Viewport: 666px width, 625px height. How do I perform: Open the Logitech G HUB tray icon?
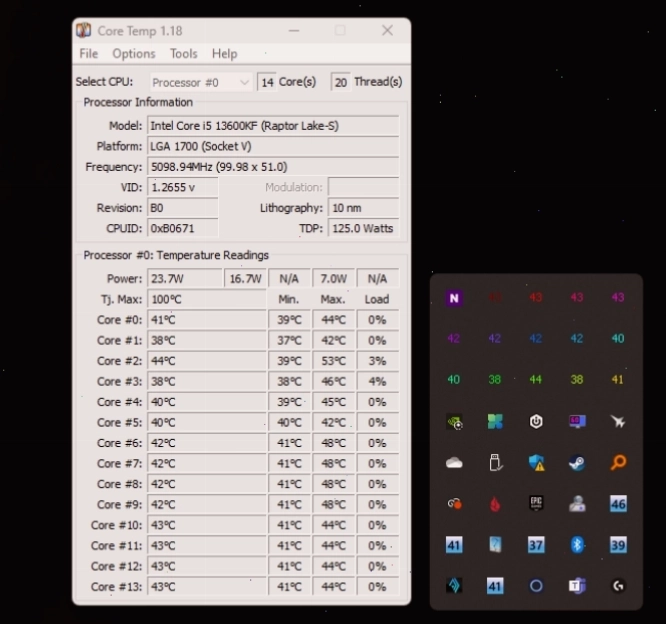[x=618, y=586]
